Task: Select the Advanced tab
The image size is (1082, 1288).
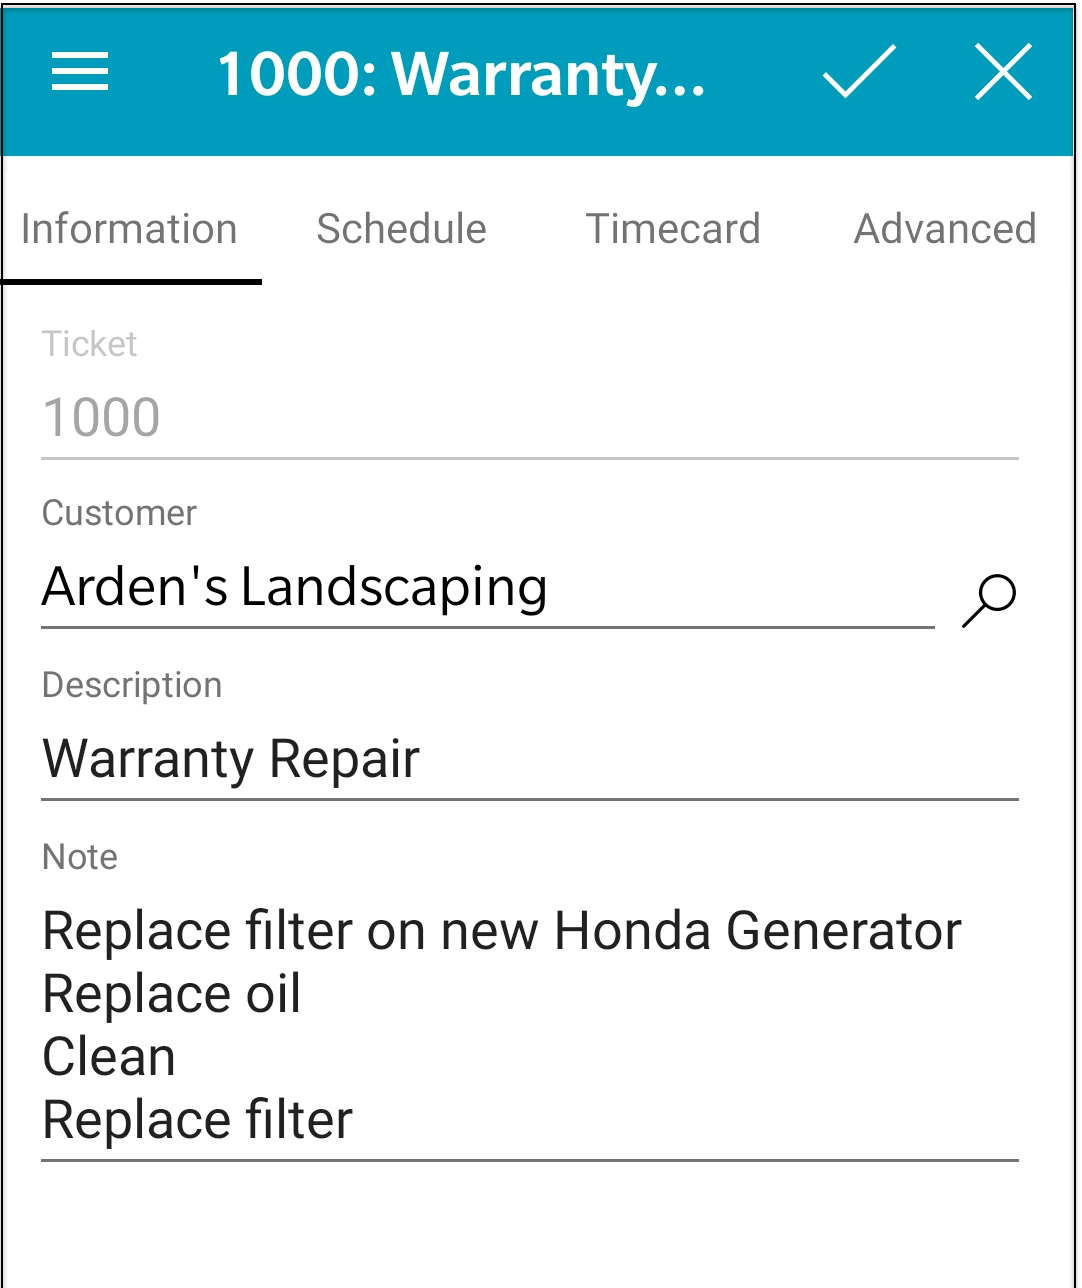Action: point(944,229)
